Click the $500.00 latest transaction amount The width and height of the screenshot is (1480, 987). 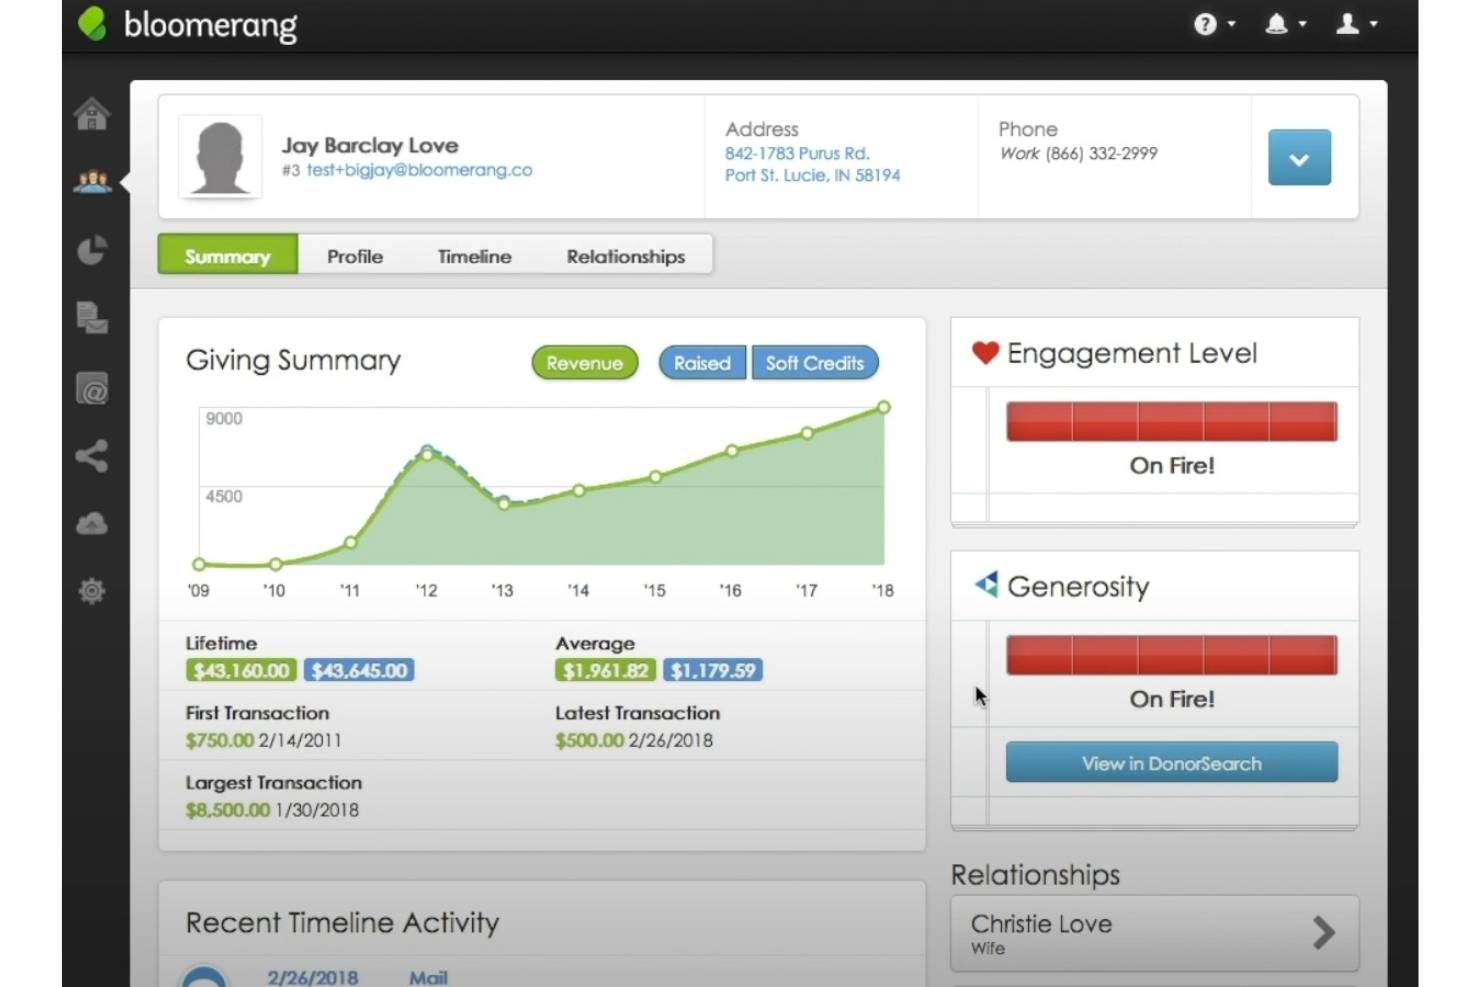(590, 741)
